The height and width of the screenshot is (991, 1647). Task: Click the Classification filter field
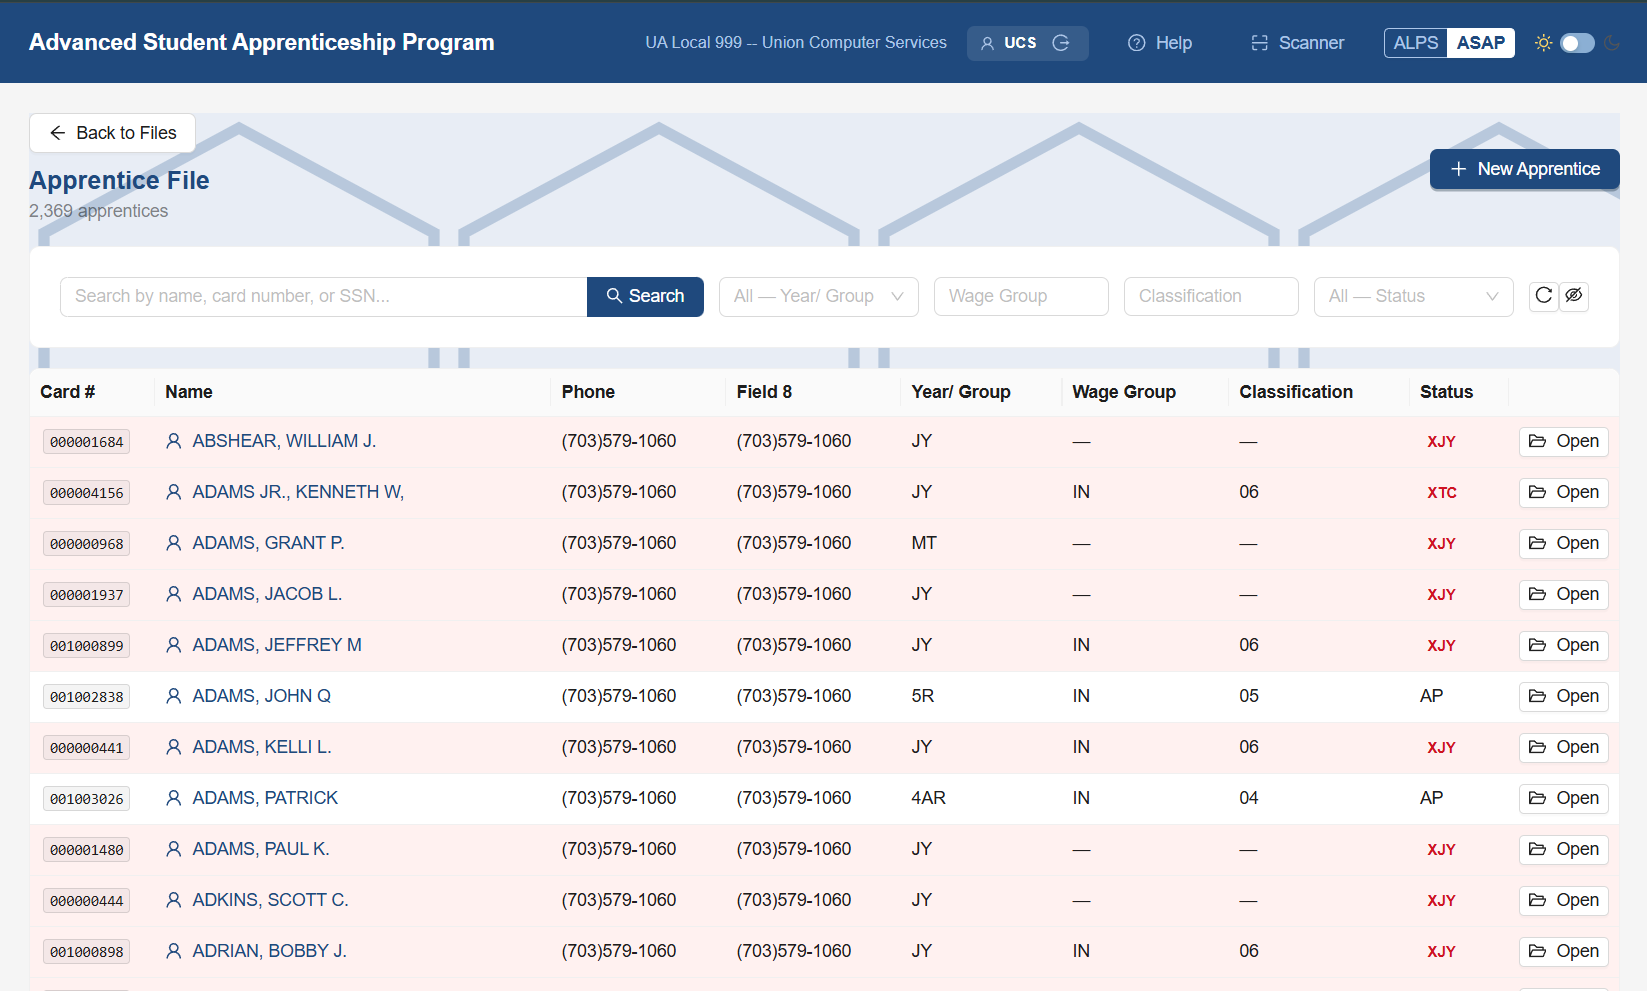point(1211,296)
